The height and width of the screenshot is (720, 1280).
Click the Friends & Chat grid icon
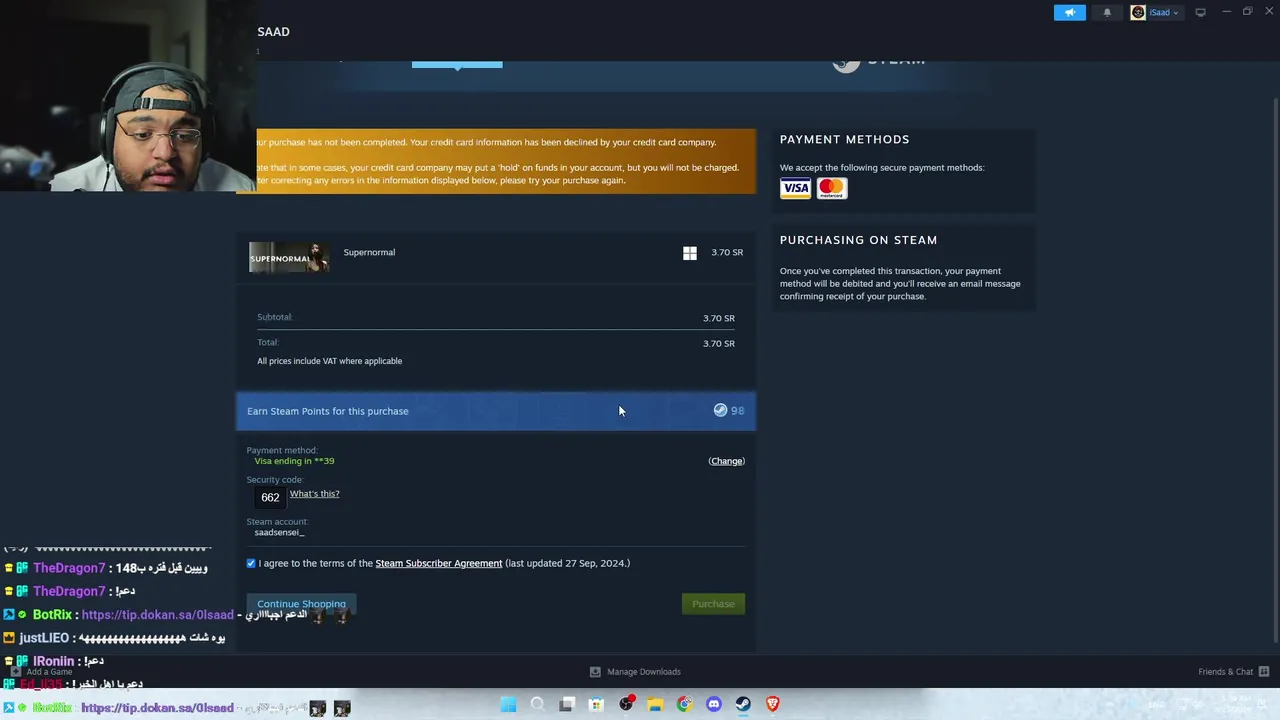point(1264,672)
